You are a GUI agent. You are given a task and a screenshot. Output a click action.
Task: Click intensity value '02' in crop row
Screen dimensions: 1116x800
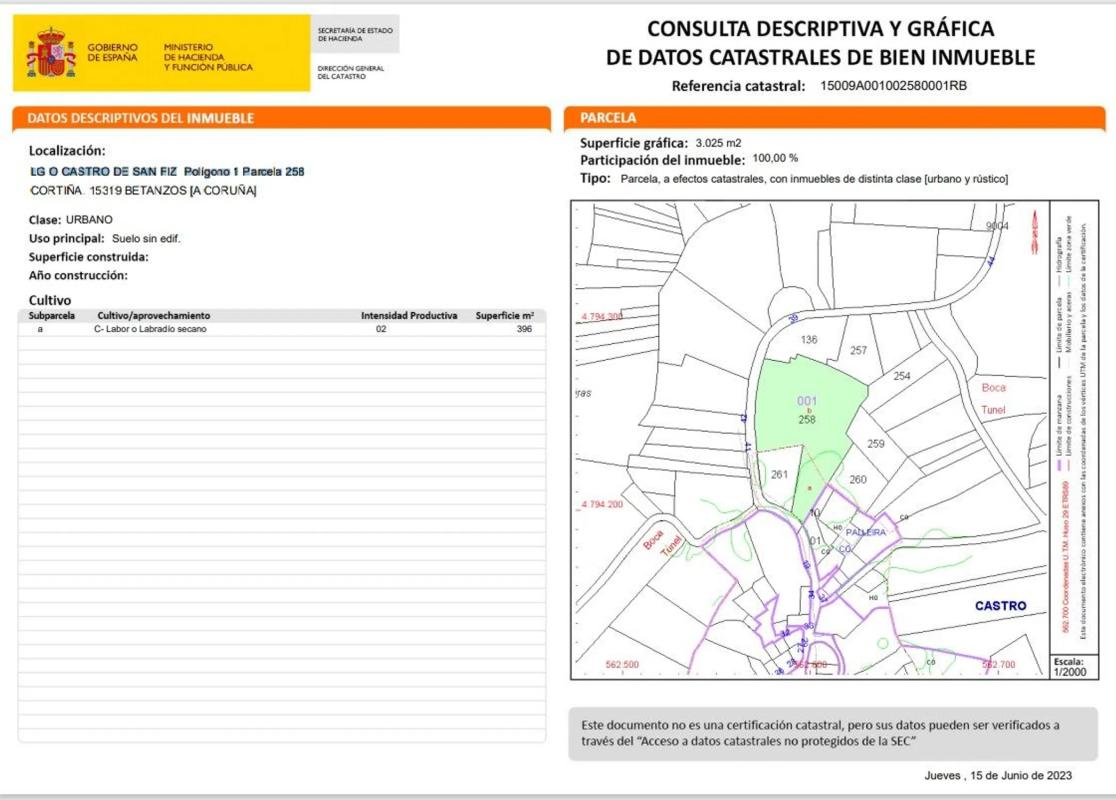[x=381, y=329]
